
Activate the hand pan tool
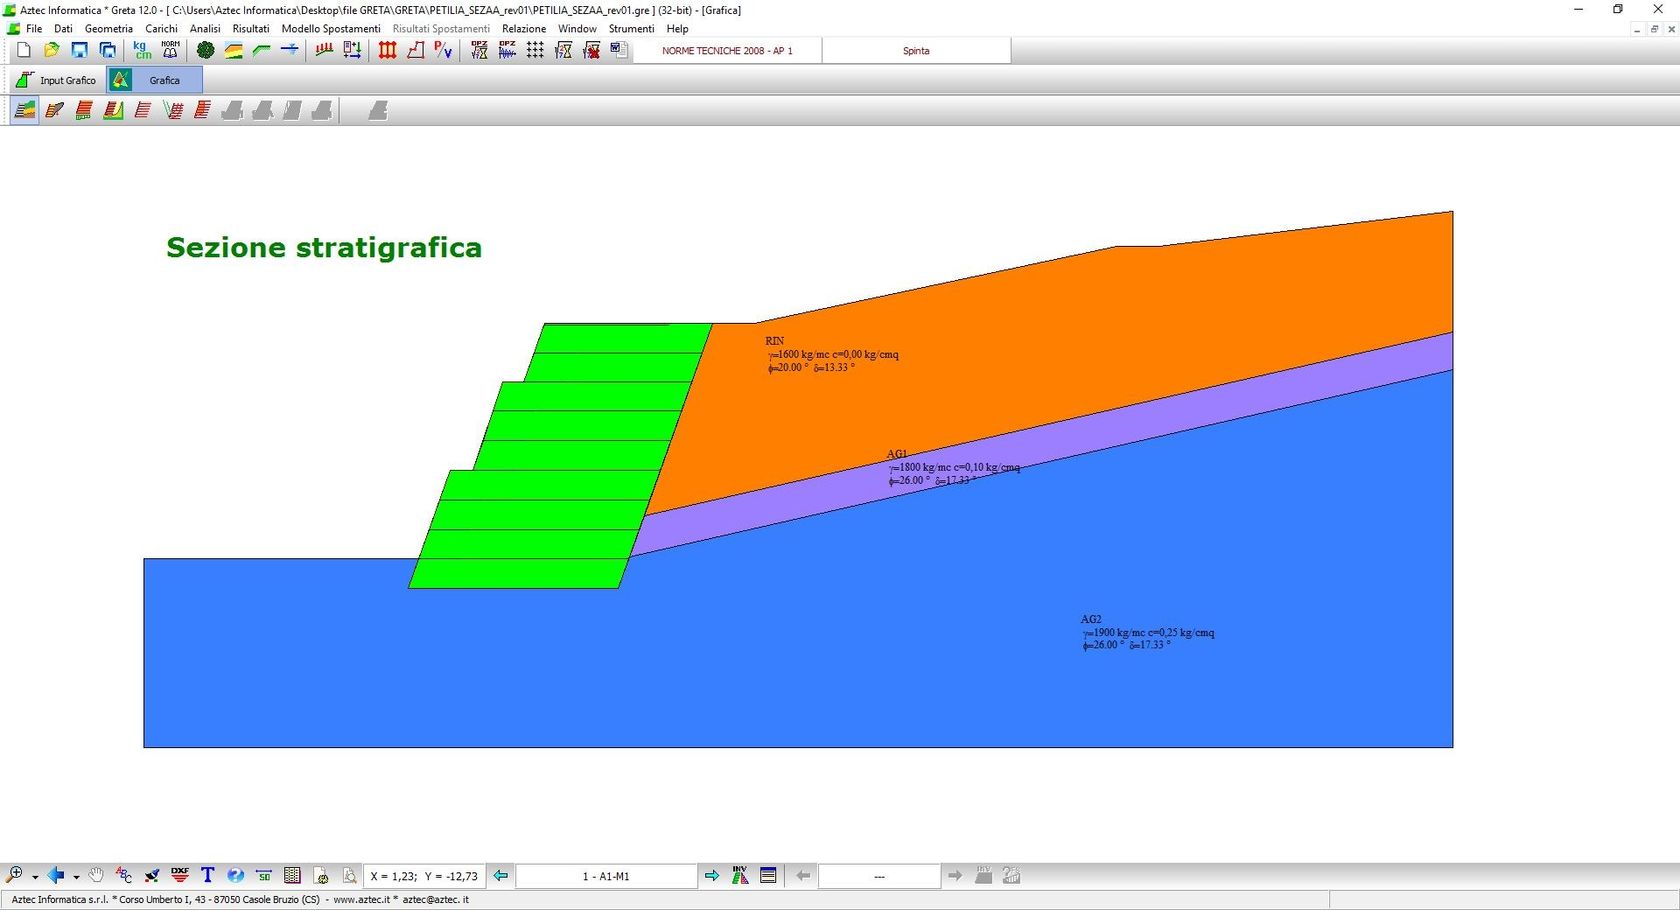(97, 875)
